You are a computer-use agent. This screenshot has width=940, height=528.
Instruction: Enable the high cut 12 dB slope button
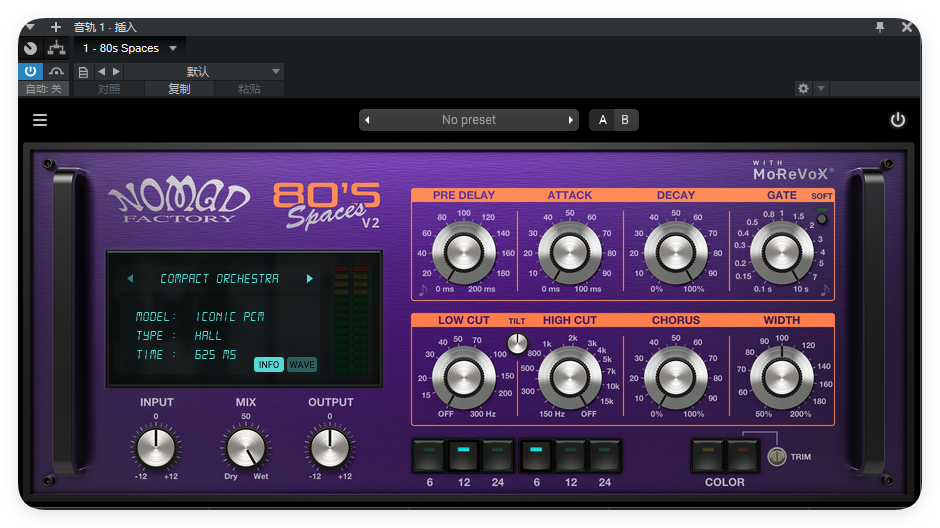(571, 455)
